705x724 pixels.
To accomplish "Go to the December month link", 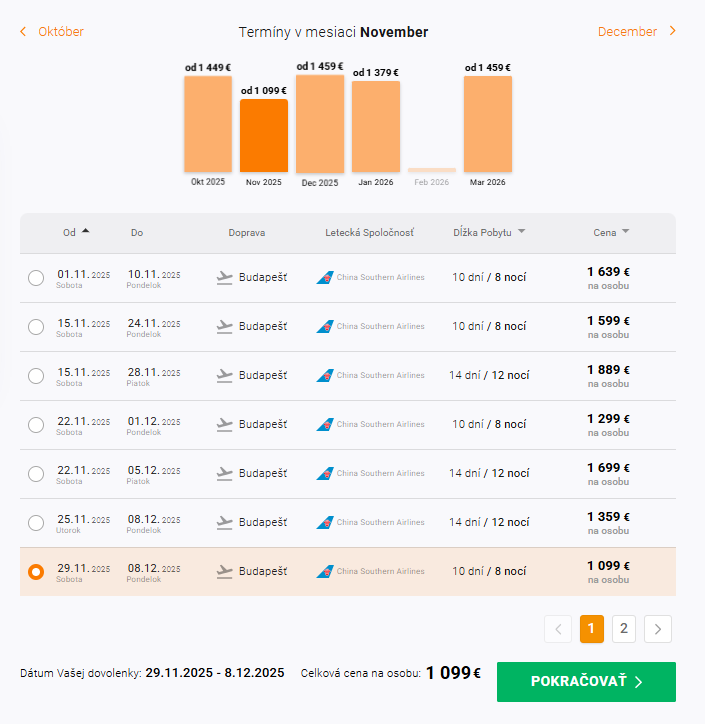I will (637, 31).
